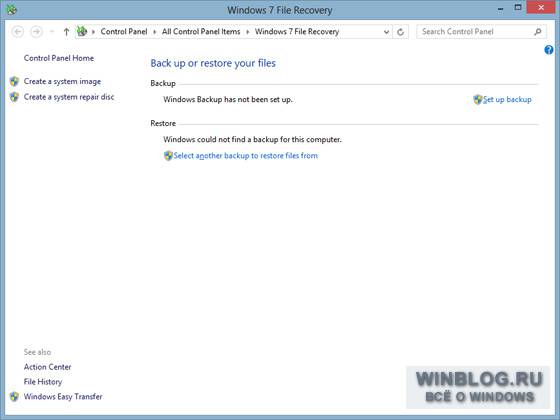Open the address bar history dropdown

(386, 32)
